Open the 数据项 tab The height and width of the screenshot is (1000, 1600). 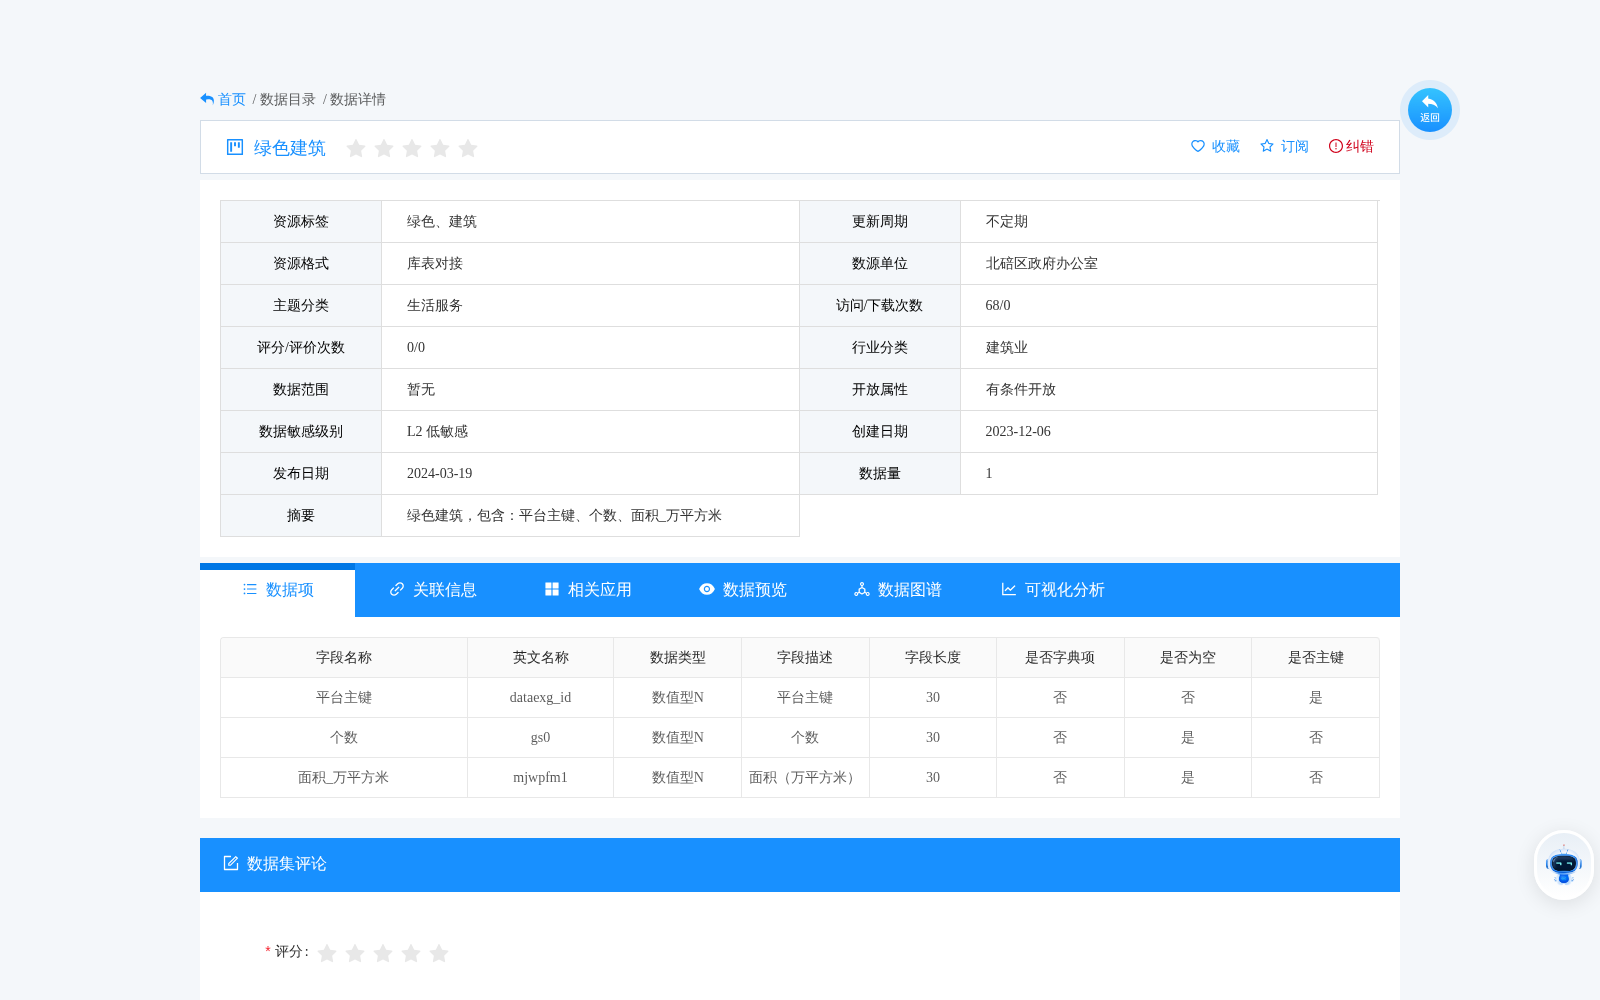coord(277,590)
